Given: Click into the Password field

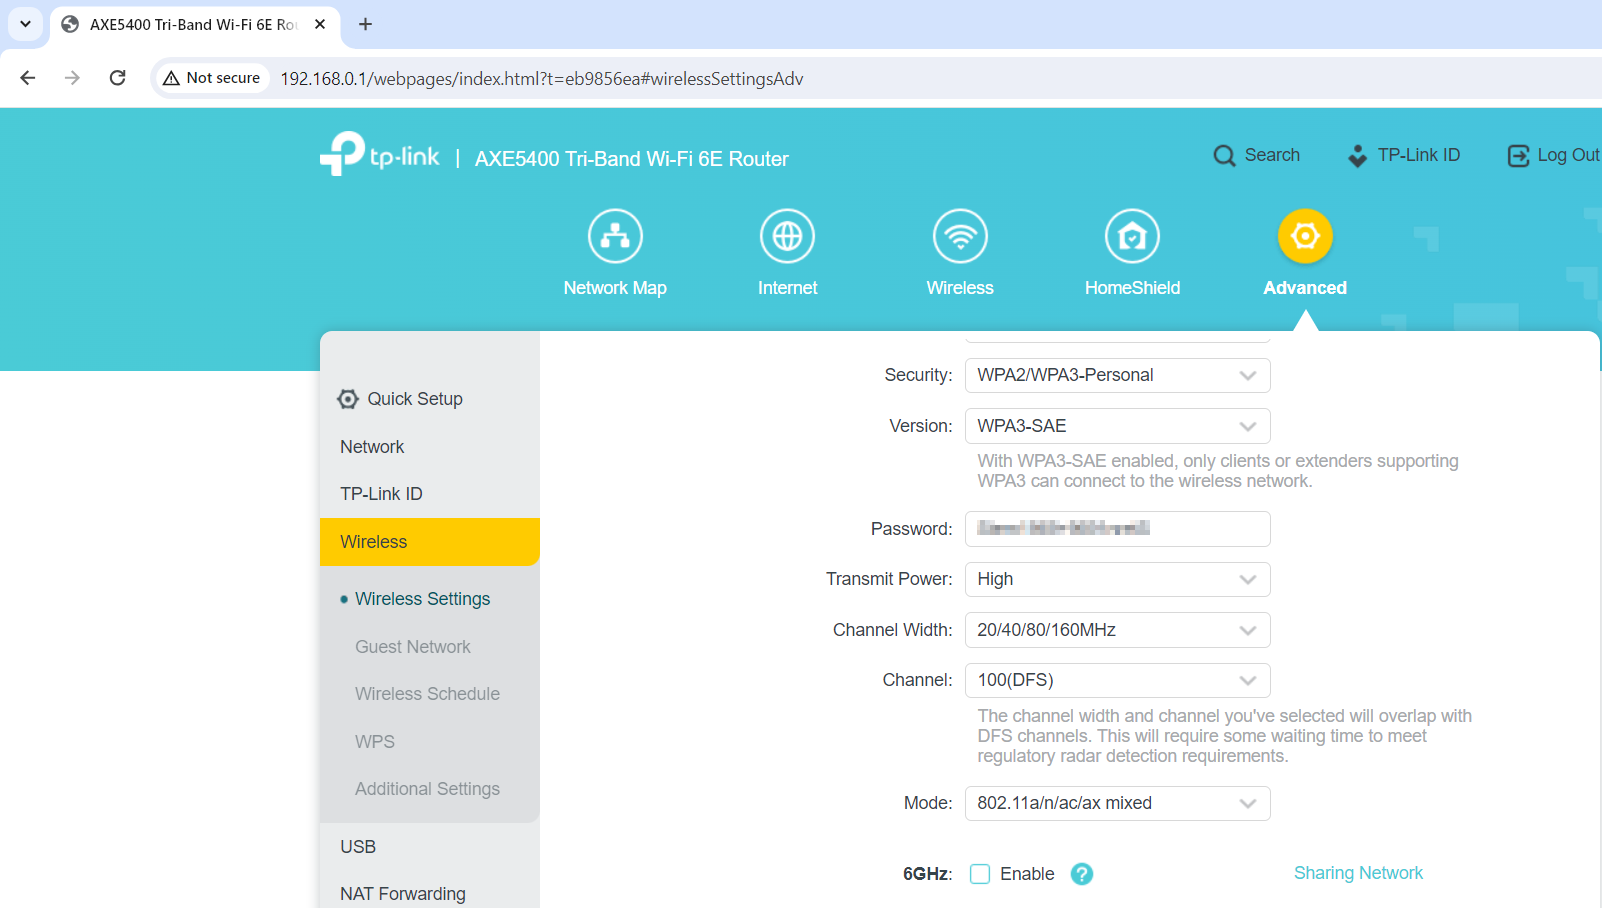Looking at the screenshot, I should pyautogui.click(x=1117, y=529).
